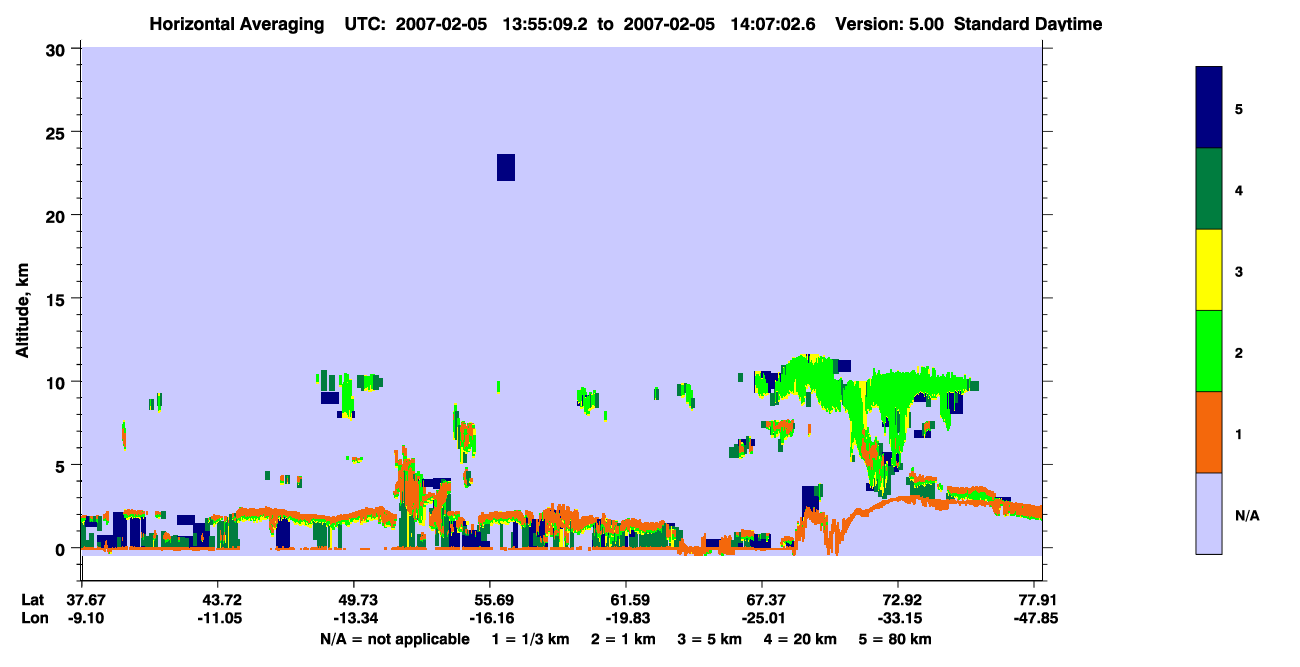Viewport: 1300px width, 667px height.
Task: Click the orange level 1 swatch
Action: click(1209, 432)
